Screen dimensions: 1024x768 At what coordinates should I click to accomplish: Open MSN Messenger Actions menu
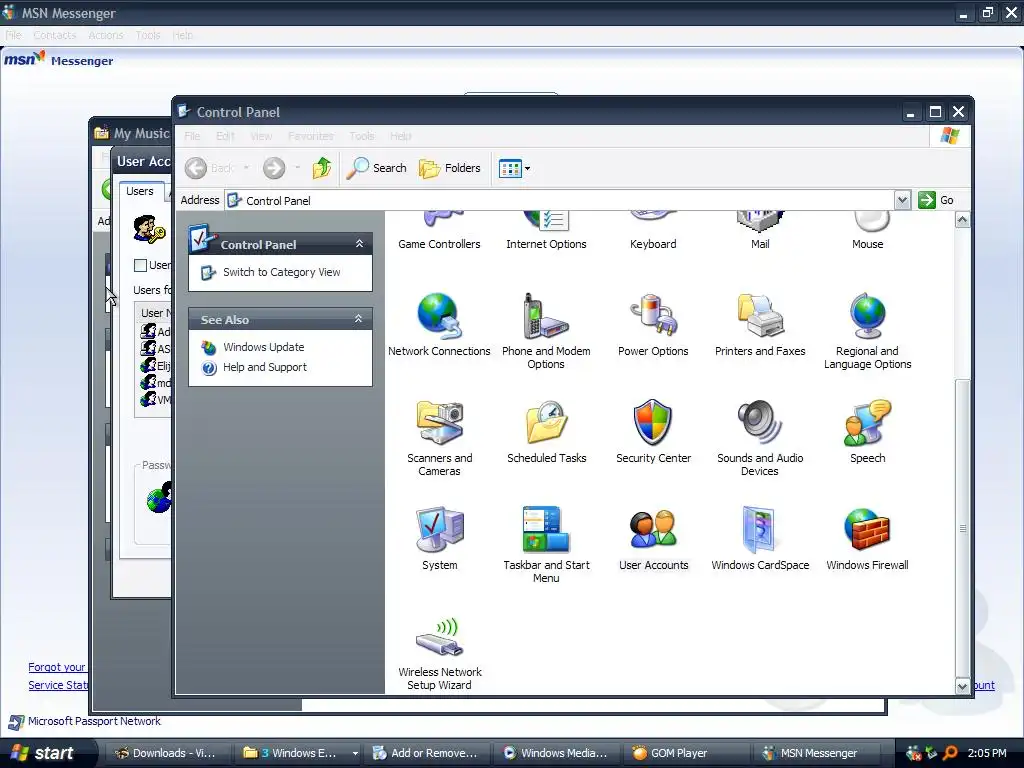coord(106,35)
